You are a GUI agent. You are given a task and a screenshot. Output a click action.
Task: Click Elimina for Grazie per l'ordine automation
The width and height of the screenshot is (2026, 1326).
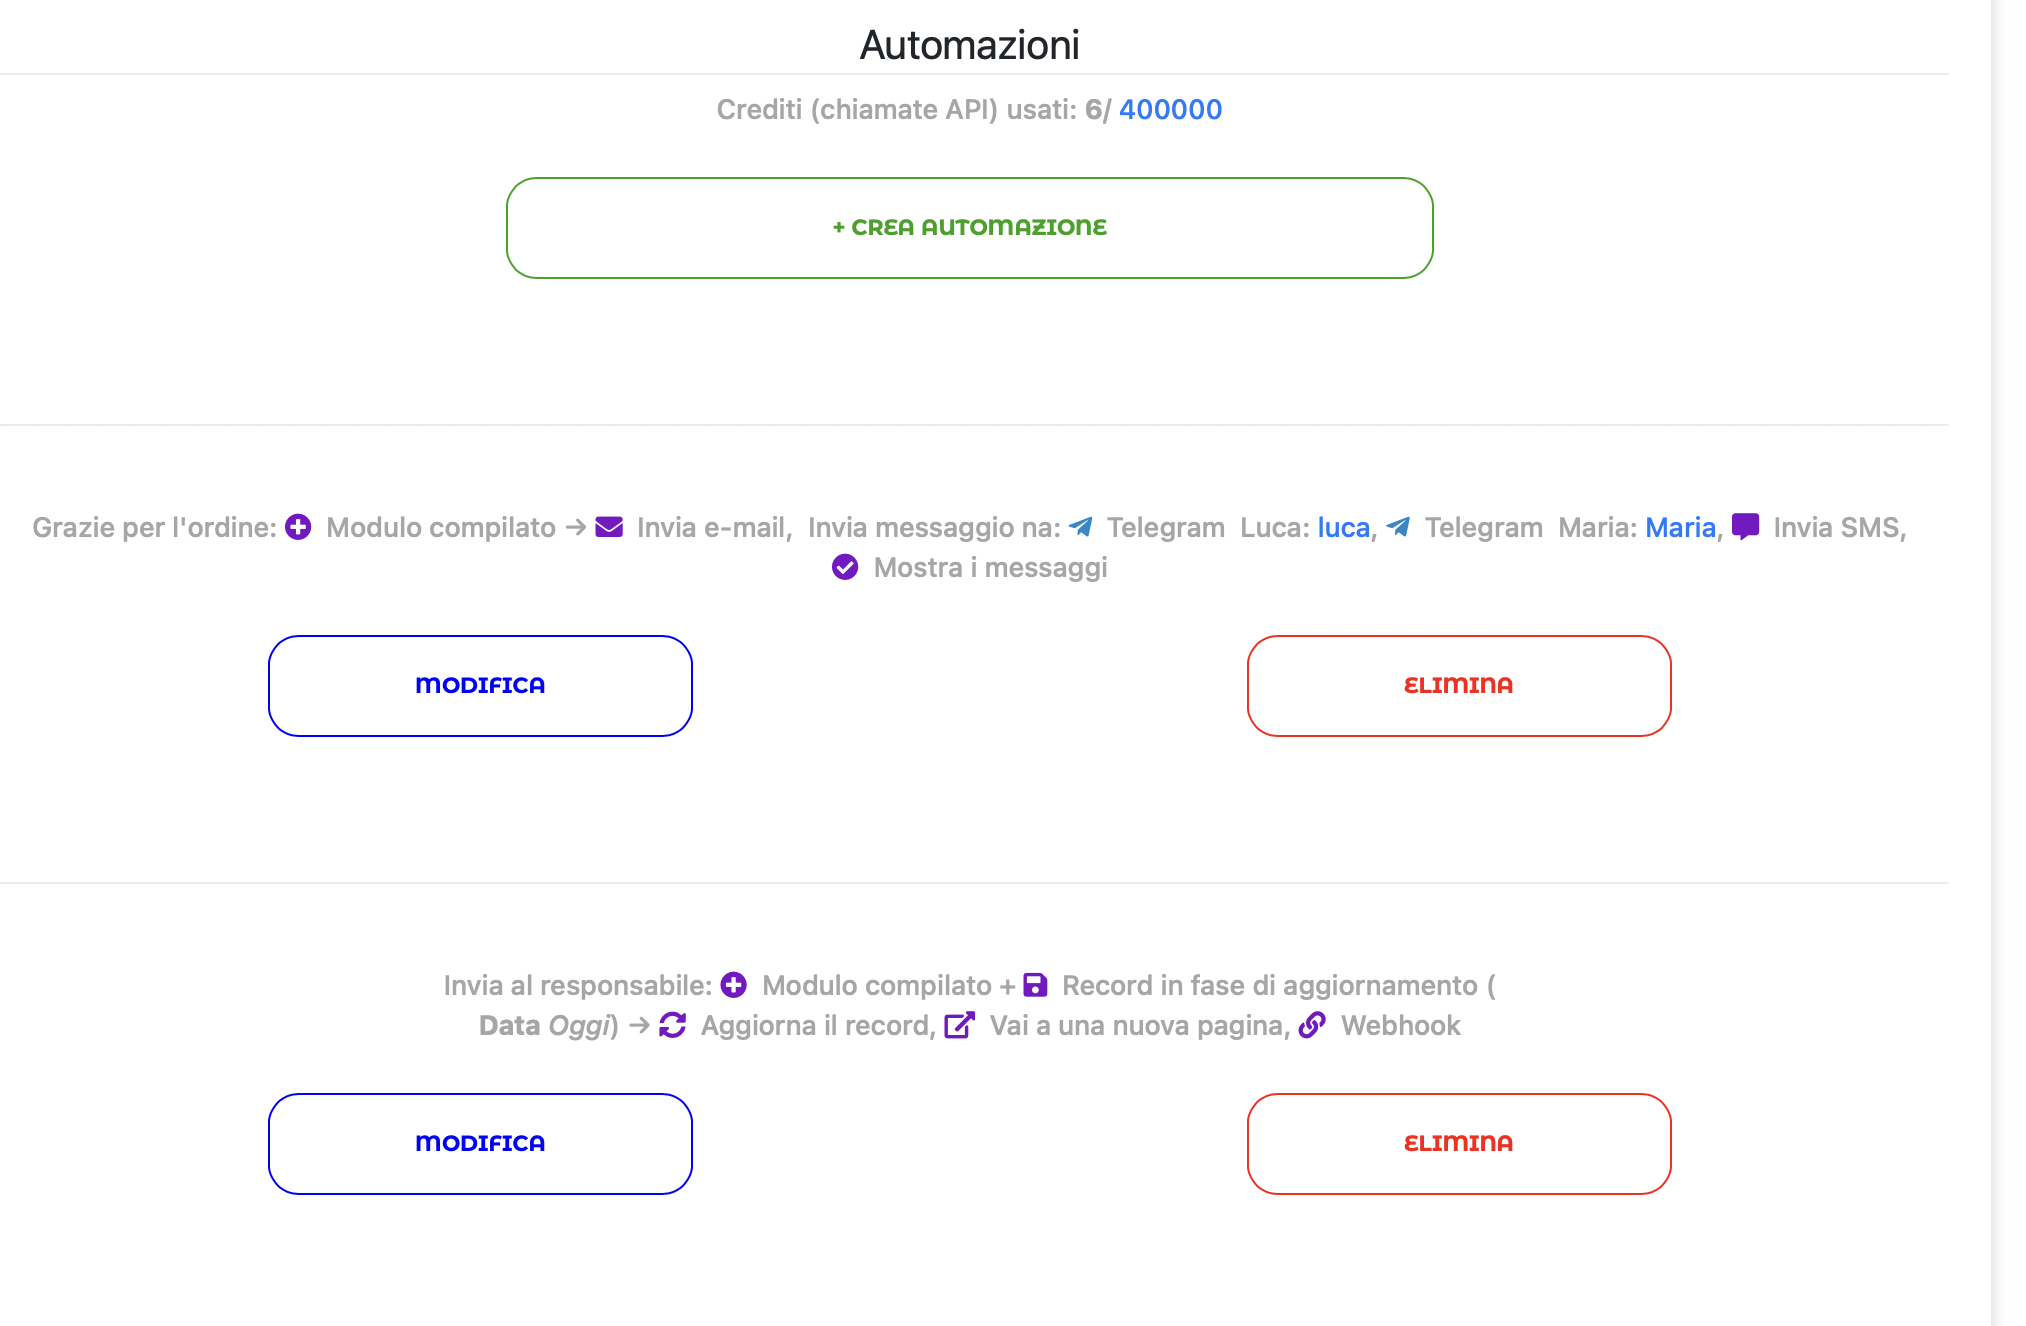click(x=1459, y=686)
